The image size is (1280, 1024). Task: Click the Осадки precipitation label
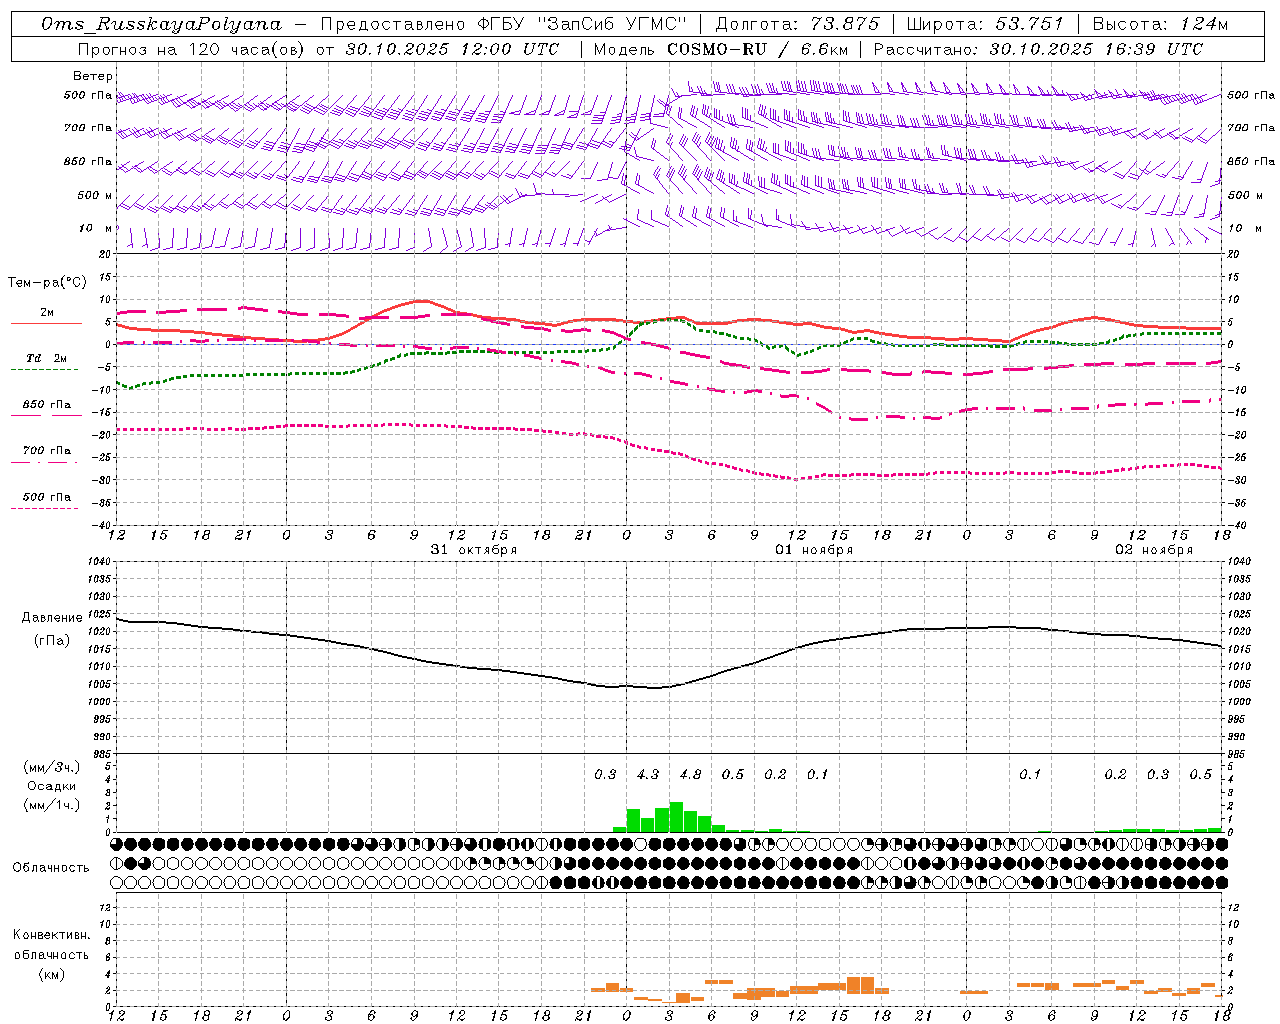[51, 786]
